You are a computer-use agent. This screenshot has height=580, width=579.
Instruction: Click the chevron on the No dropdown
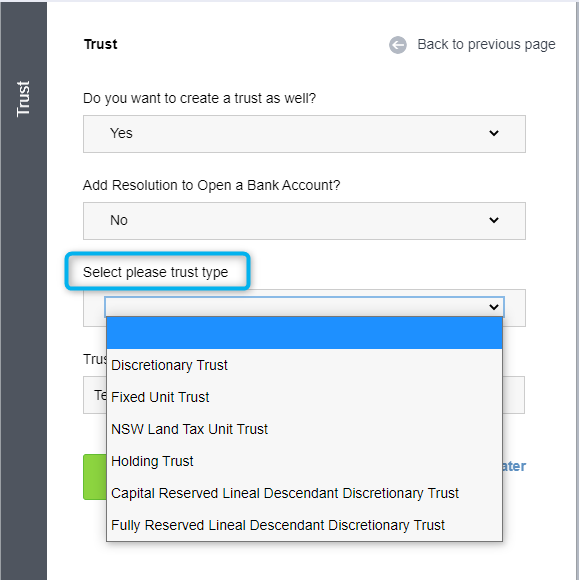tap(494, 220)
